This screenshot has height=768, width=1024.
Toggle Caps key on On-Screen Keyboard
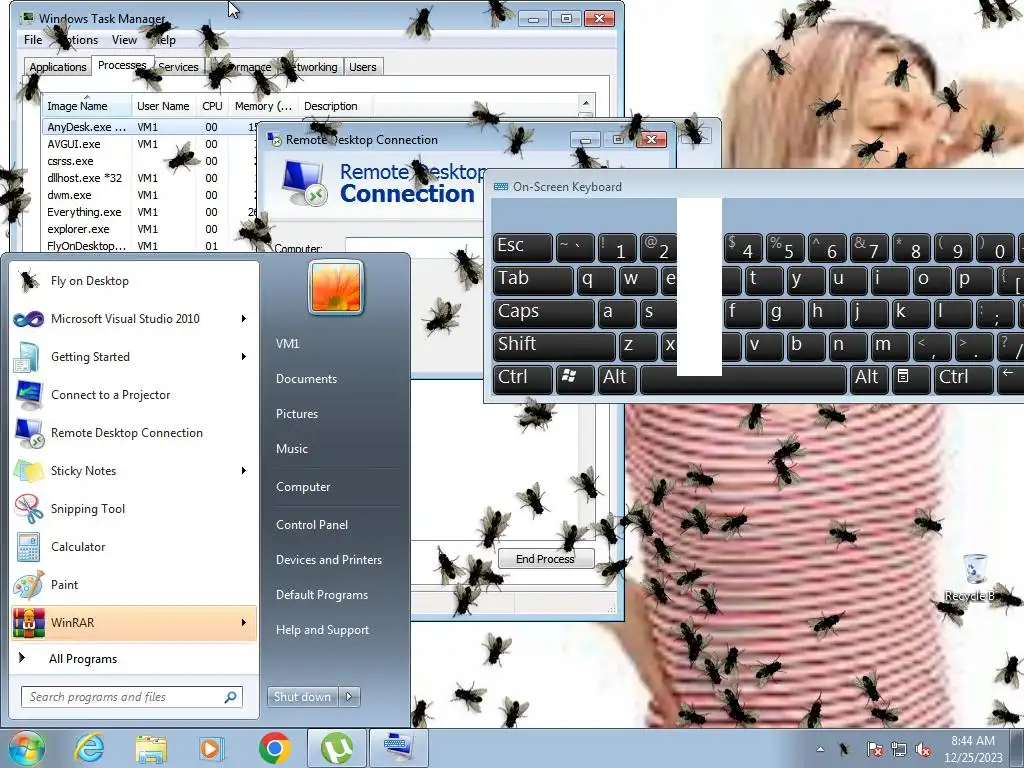tap(543, 313)
